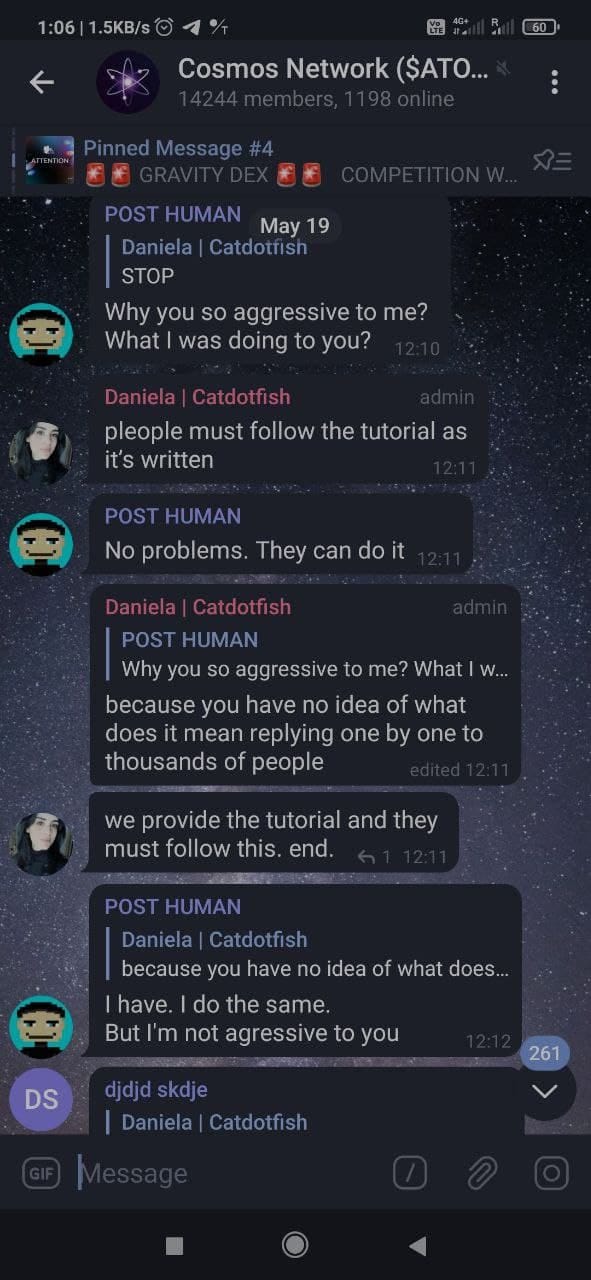
Task: Open the pinned messages list icon
Action: tap(552, 160)
